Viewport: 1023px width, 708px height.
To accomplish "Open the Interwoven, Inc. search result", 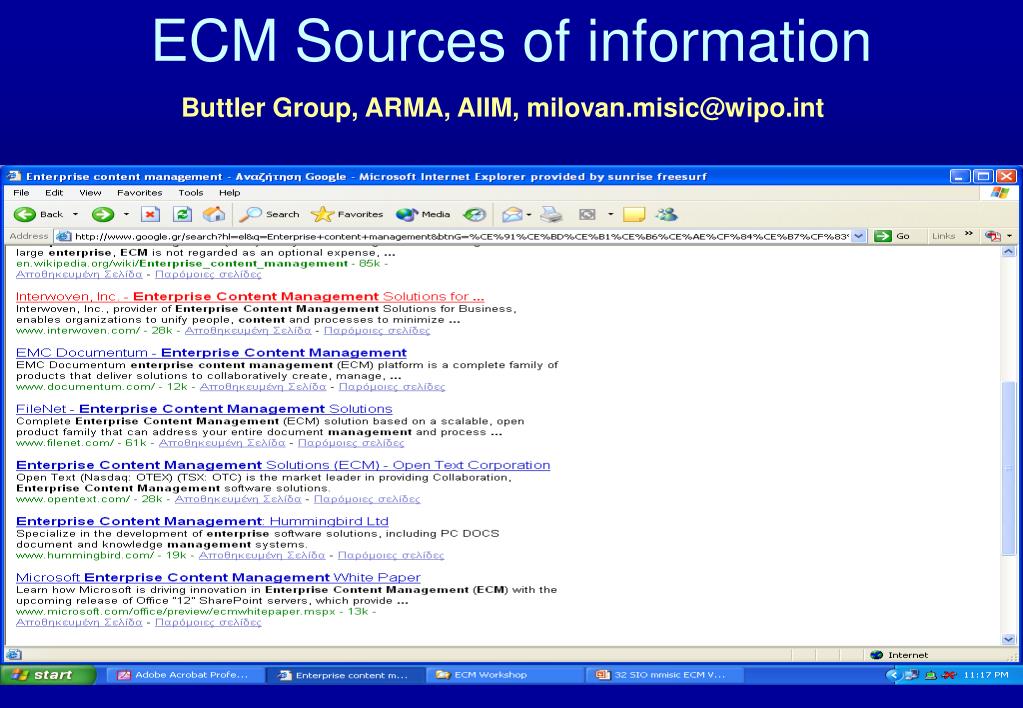I will [x=250, y=296].
